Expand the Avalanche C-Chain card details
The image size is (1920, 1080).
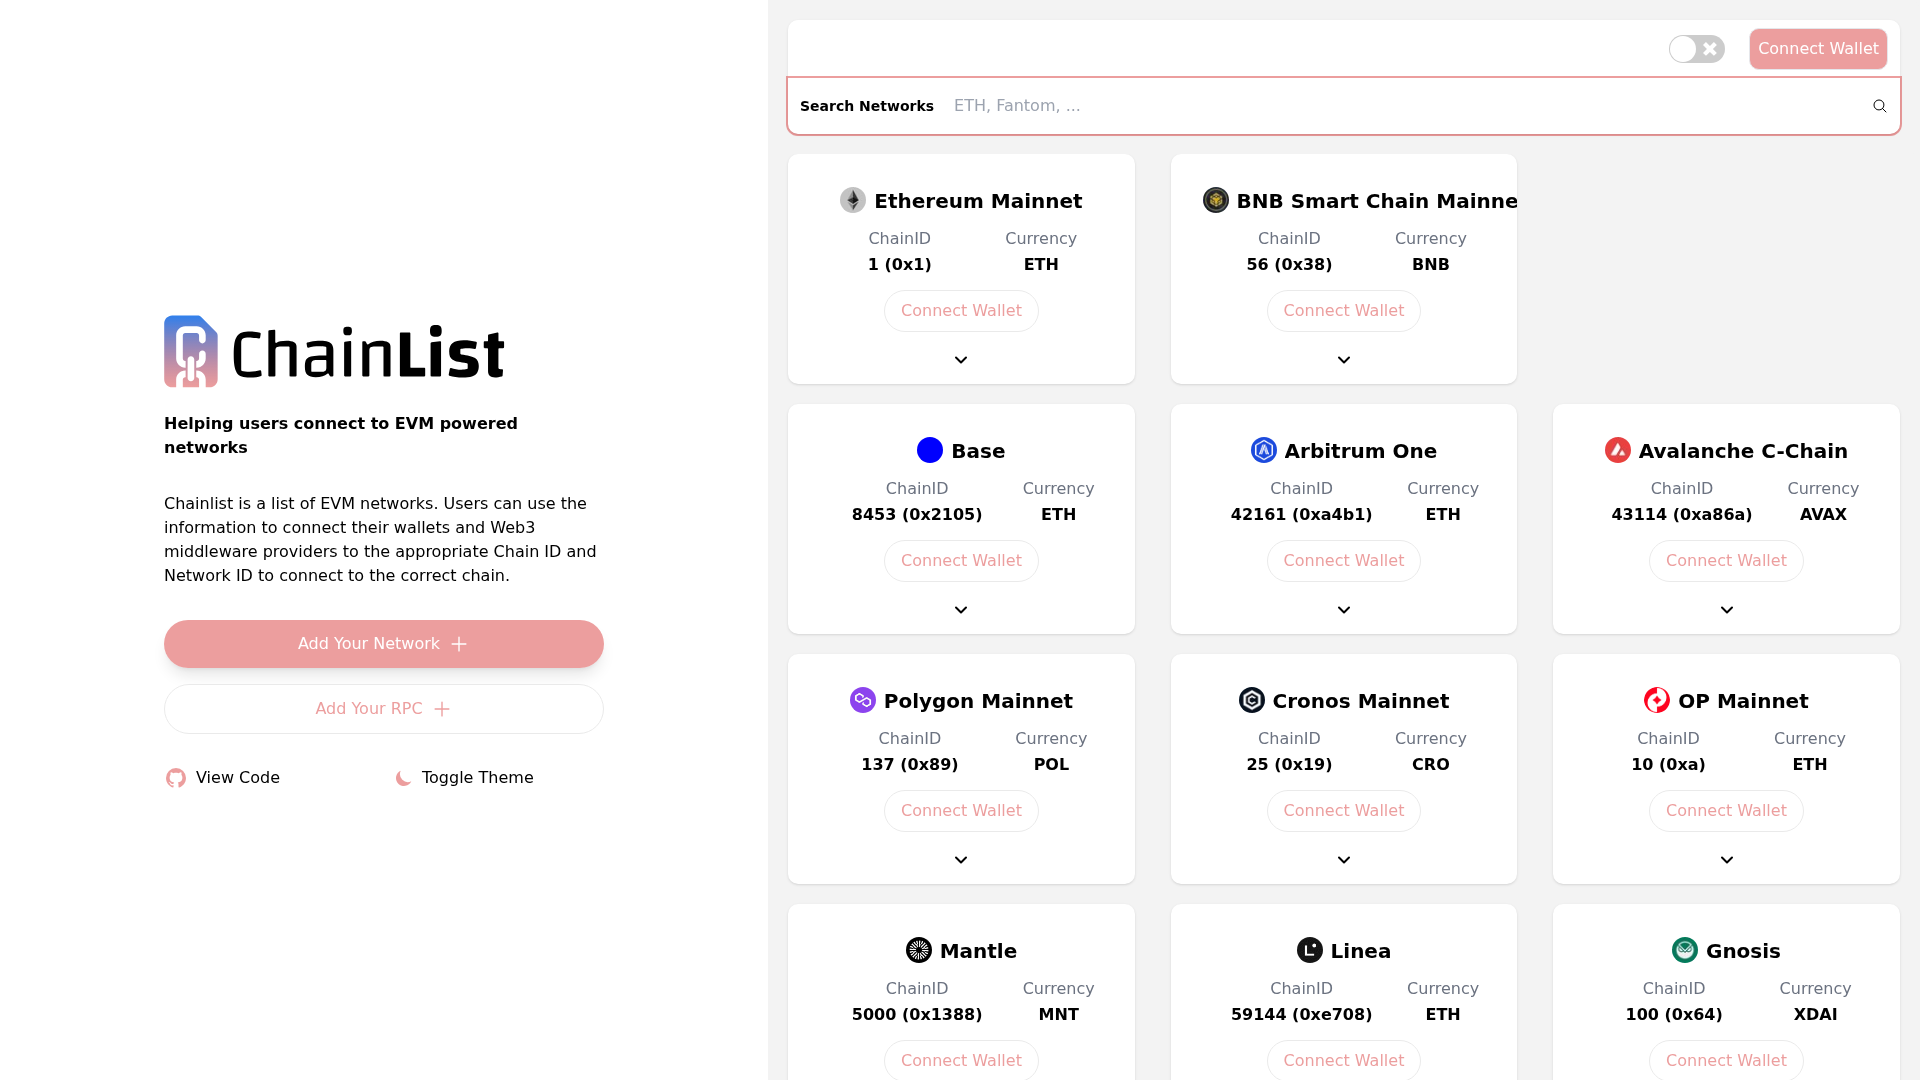(x=1727, y=610)
